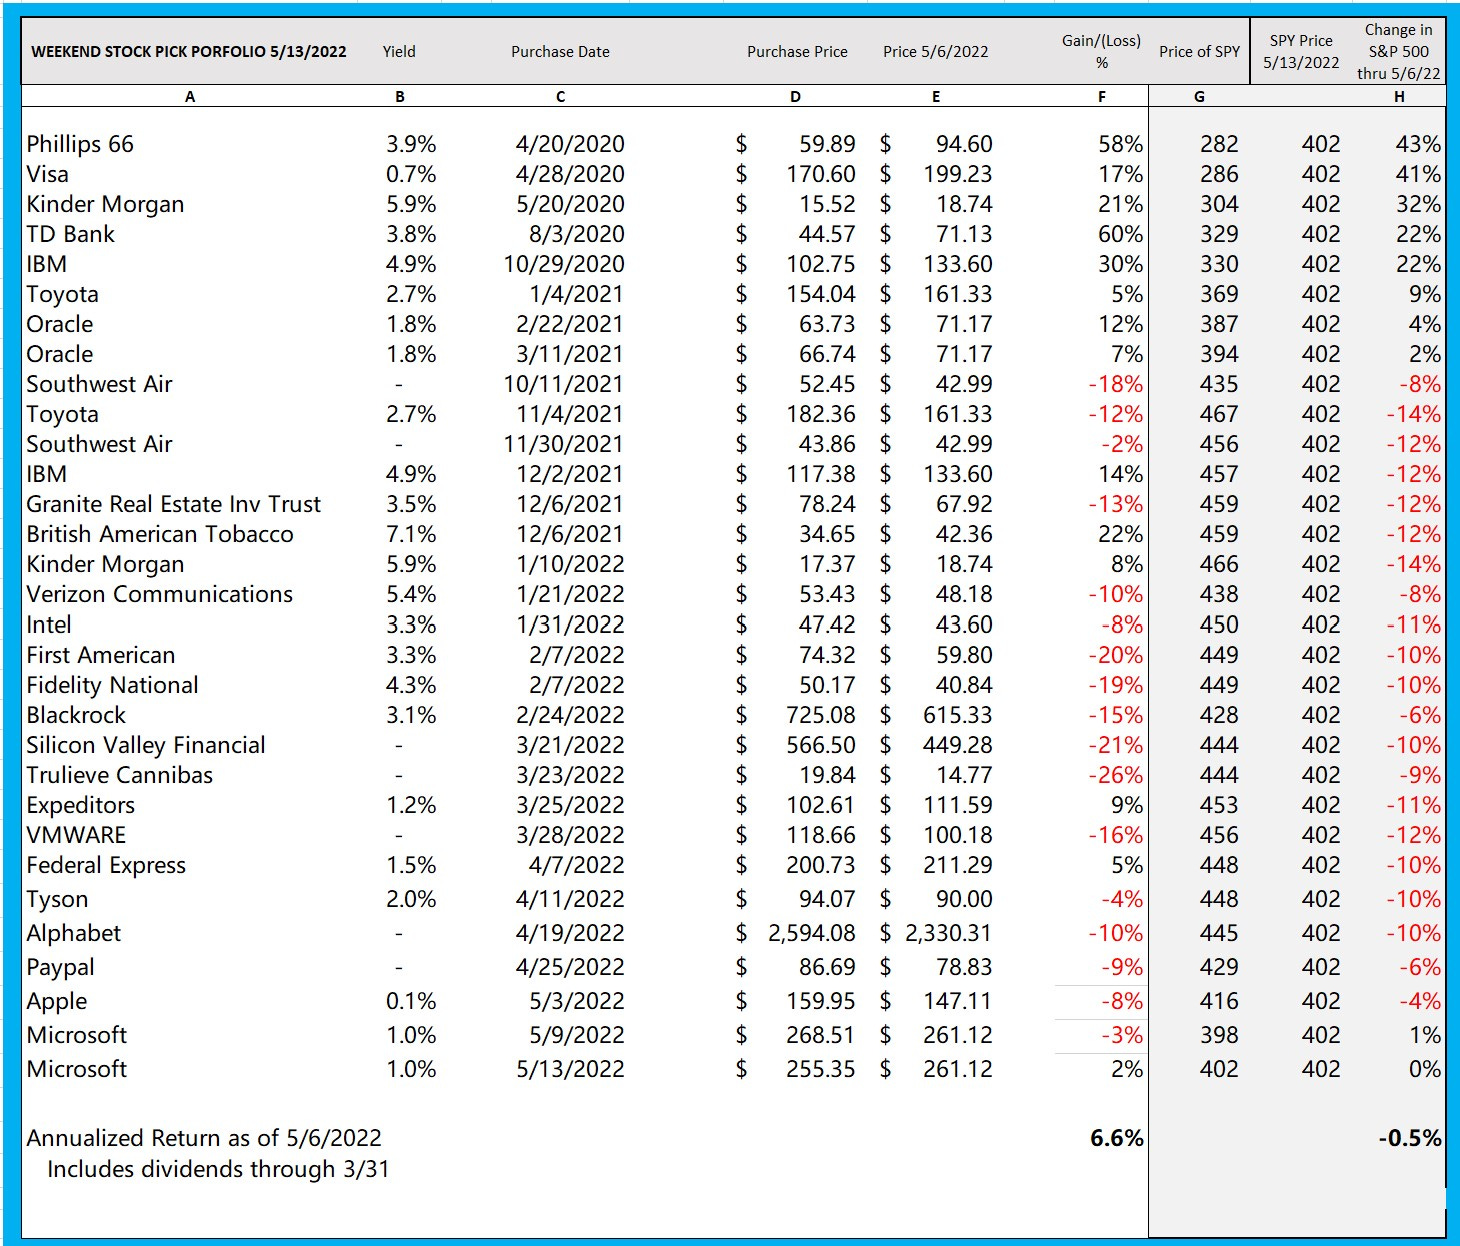Click Includes dividends through 3/31 note

(x=218, y=1169)
